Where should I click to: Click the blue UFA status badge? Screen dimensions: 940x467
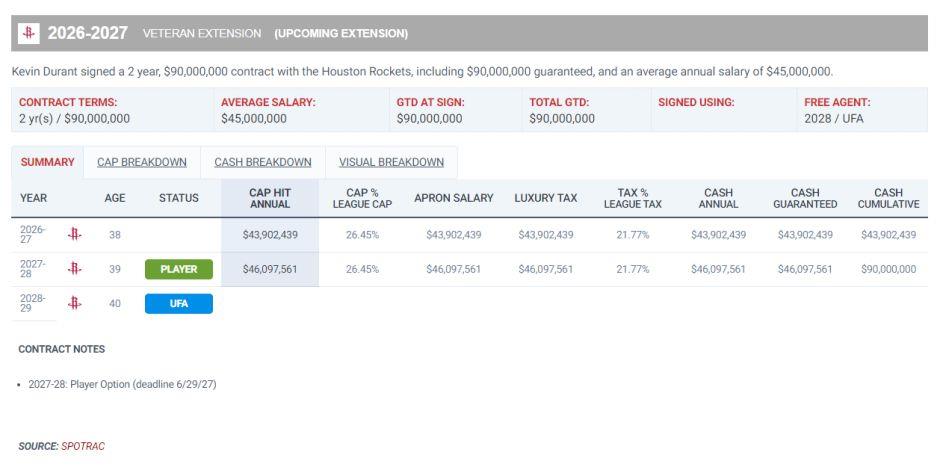[179, 303]
